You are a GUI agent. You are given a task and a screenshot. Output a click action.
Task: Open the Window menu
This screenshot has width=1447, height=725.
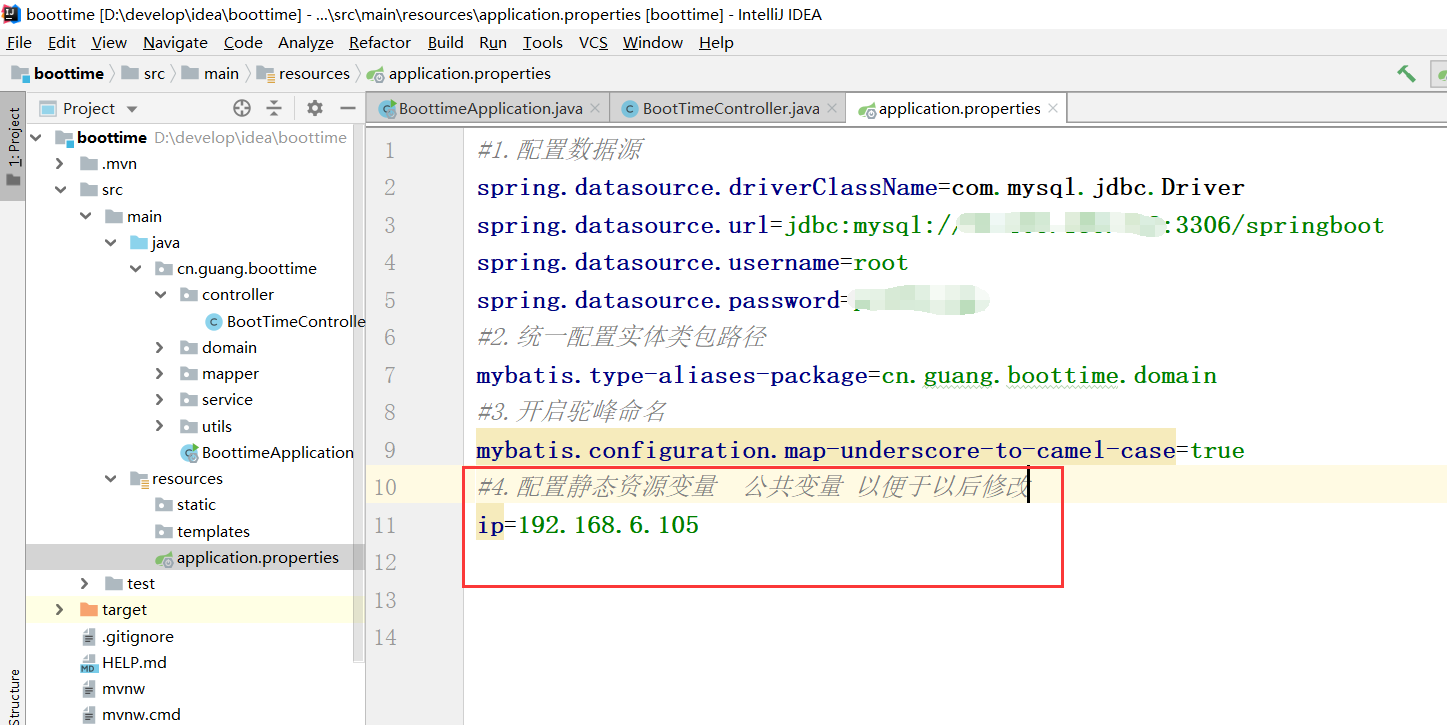(653, 42)
